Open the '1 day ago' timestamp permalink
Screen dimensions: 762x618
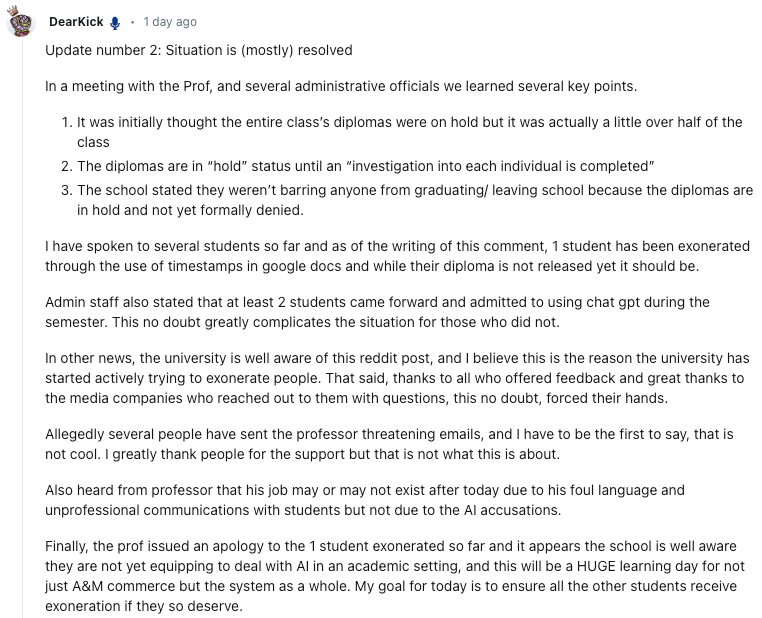click(x=170, y=22)
